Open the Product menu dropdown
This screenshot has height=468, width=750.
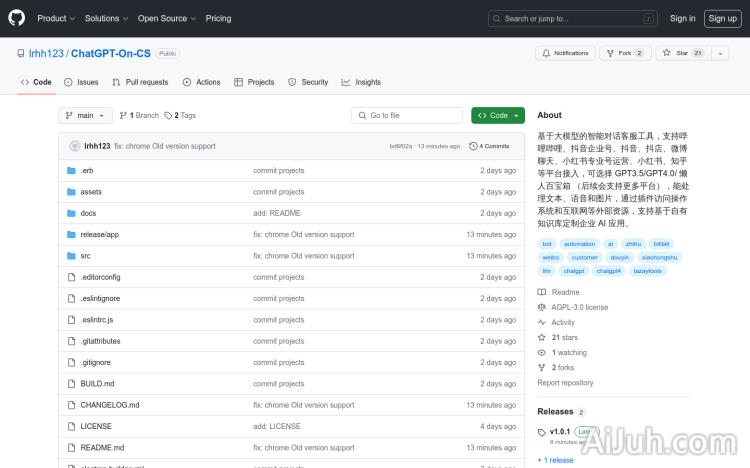[55, 18]
